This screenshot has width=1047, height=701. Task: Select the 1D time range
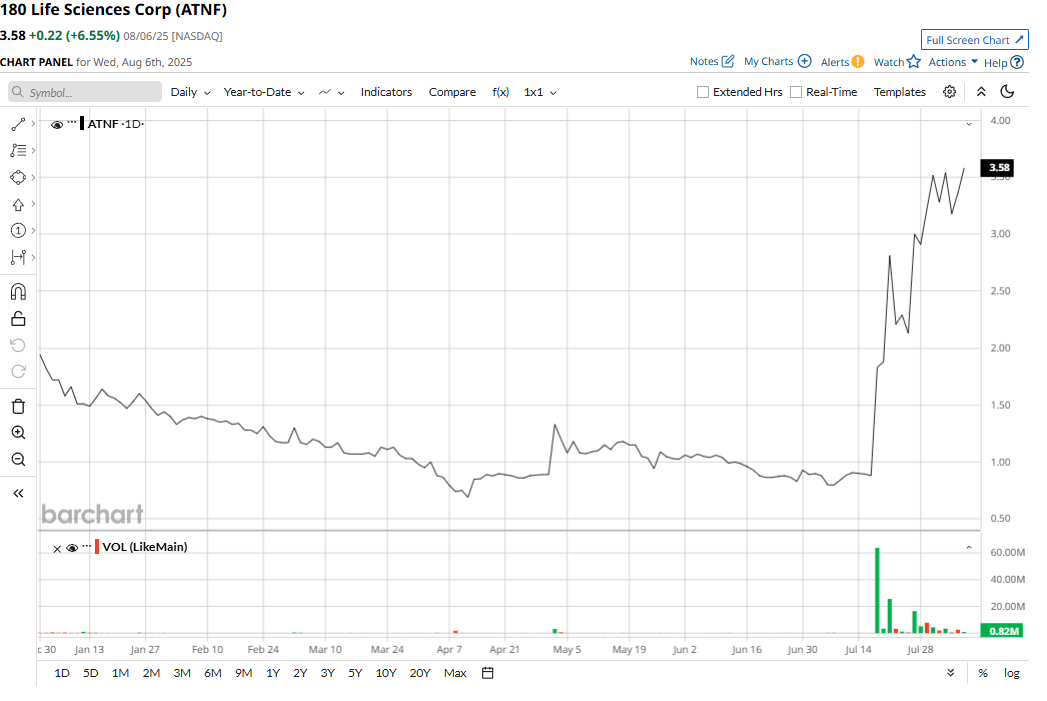(x=61, y=673)
